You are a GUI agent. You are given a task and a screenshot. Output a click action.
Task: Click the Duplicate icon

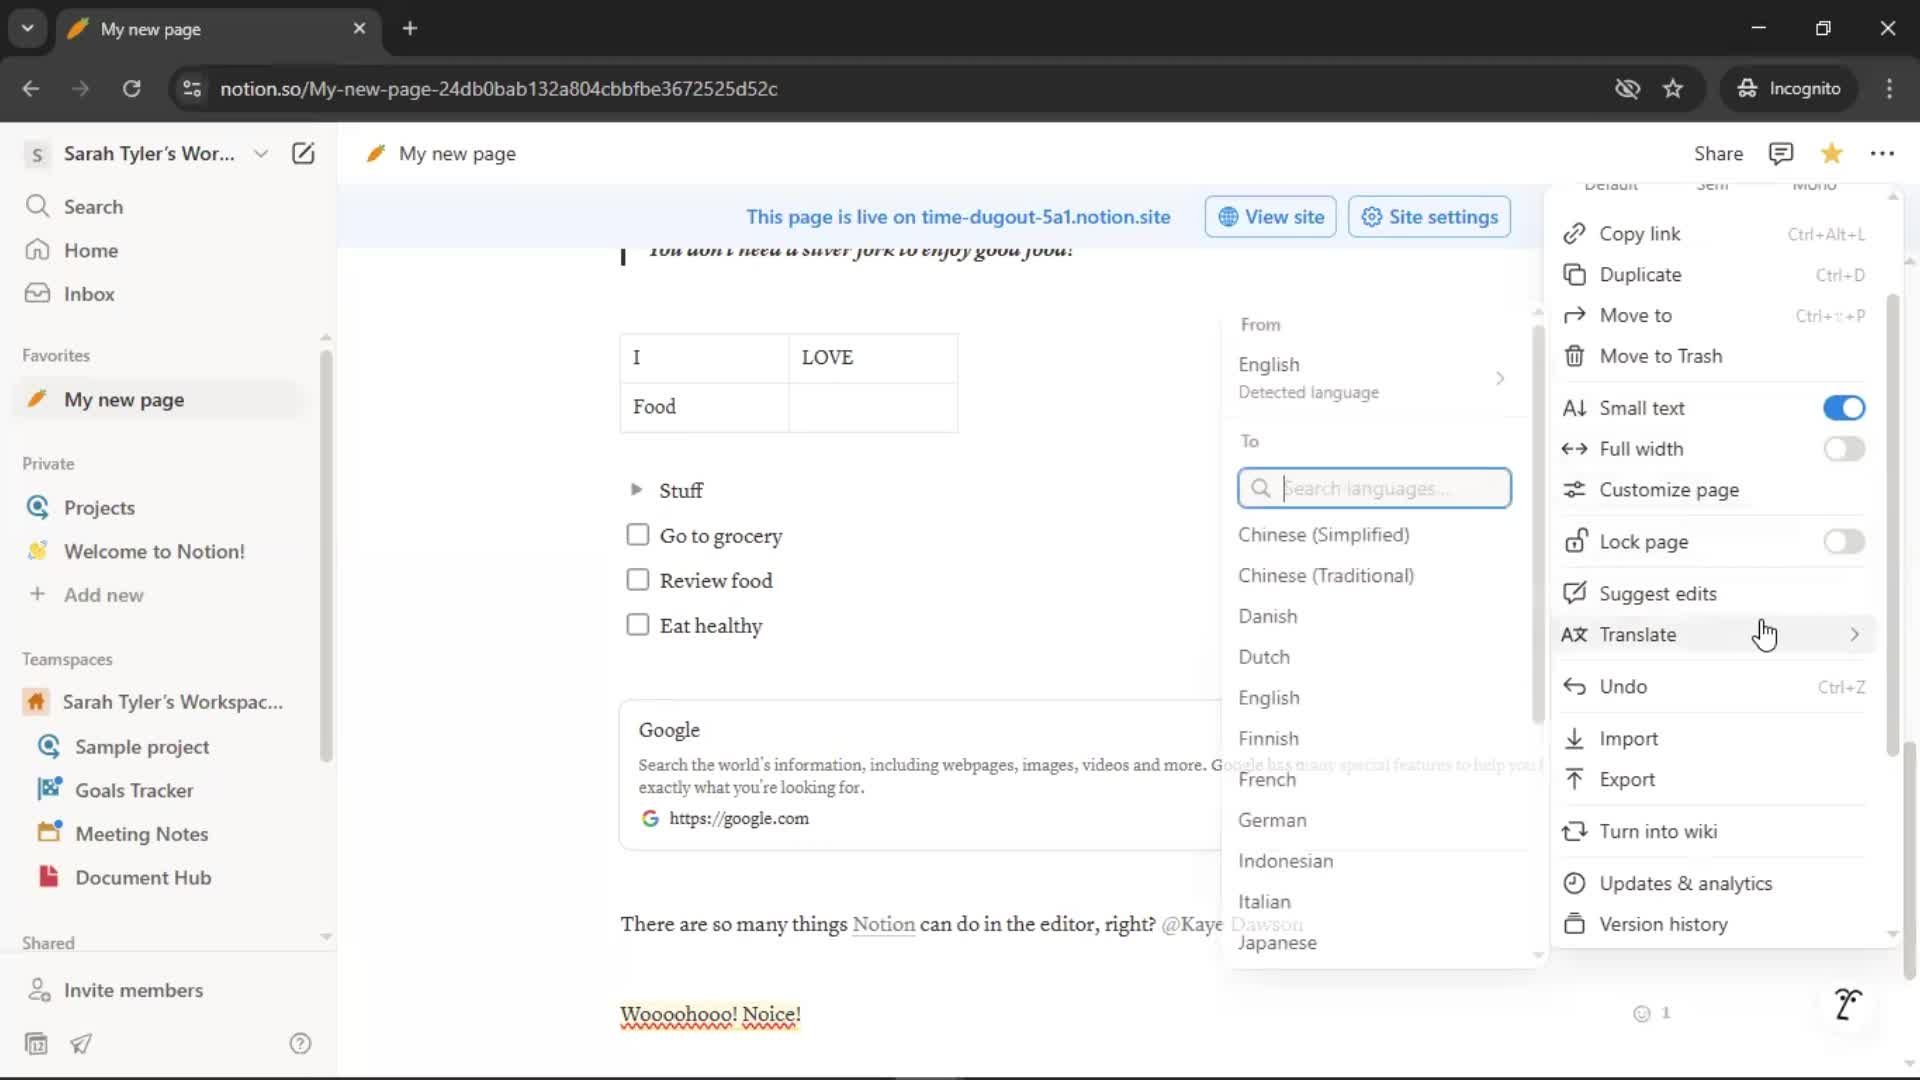coord(1574,274)
